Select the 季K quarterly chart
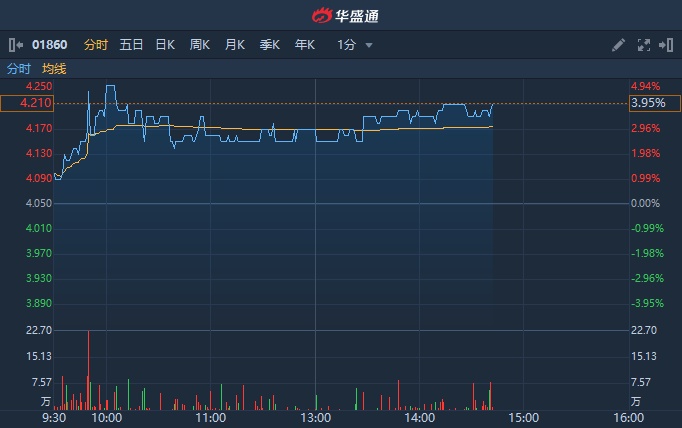Image resolution: width=682 pixels, height=428 pixels. tap(270, 45)
